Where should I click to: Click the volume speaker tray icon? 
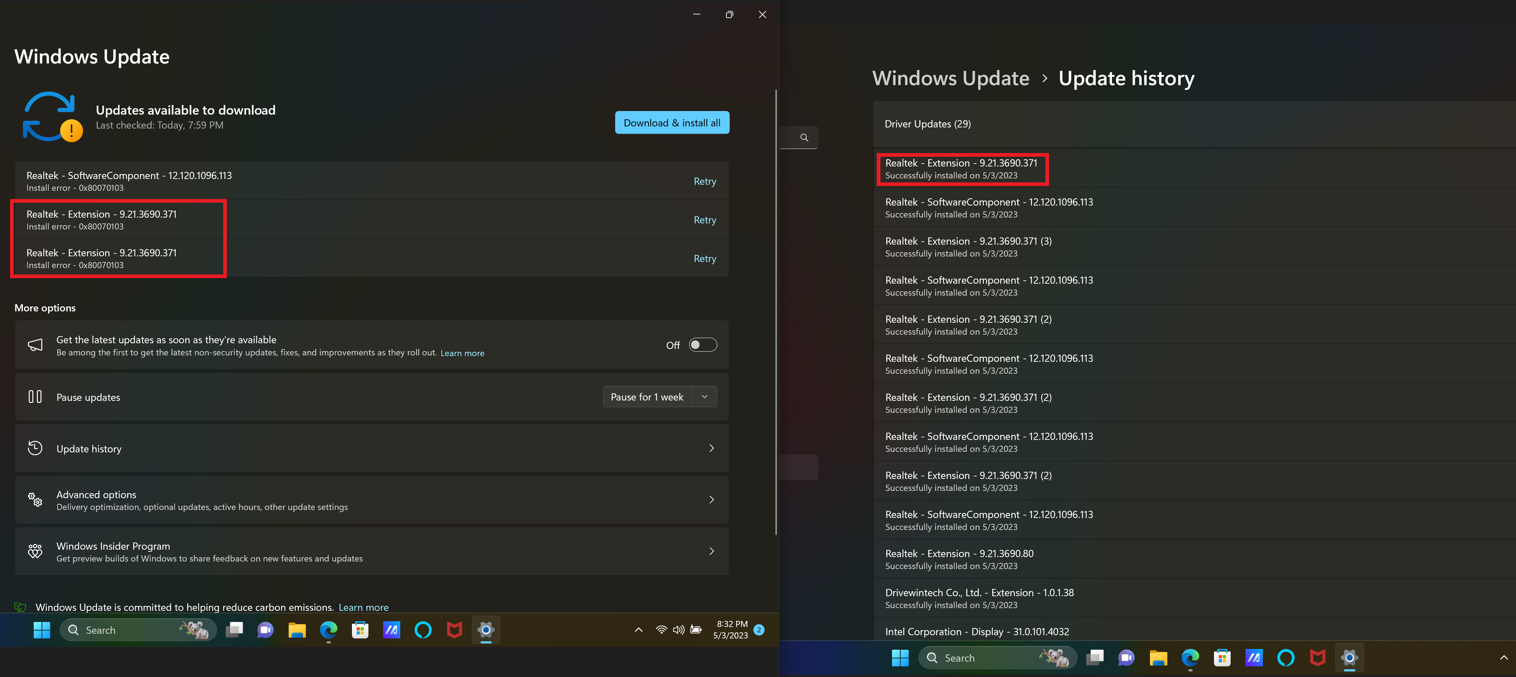(x=679, y=630)
